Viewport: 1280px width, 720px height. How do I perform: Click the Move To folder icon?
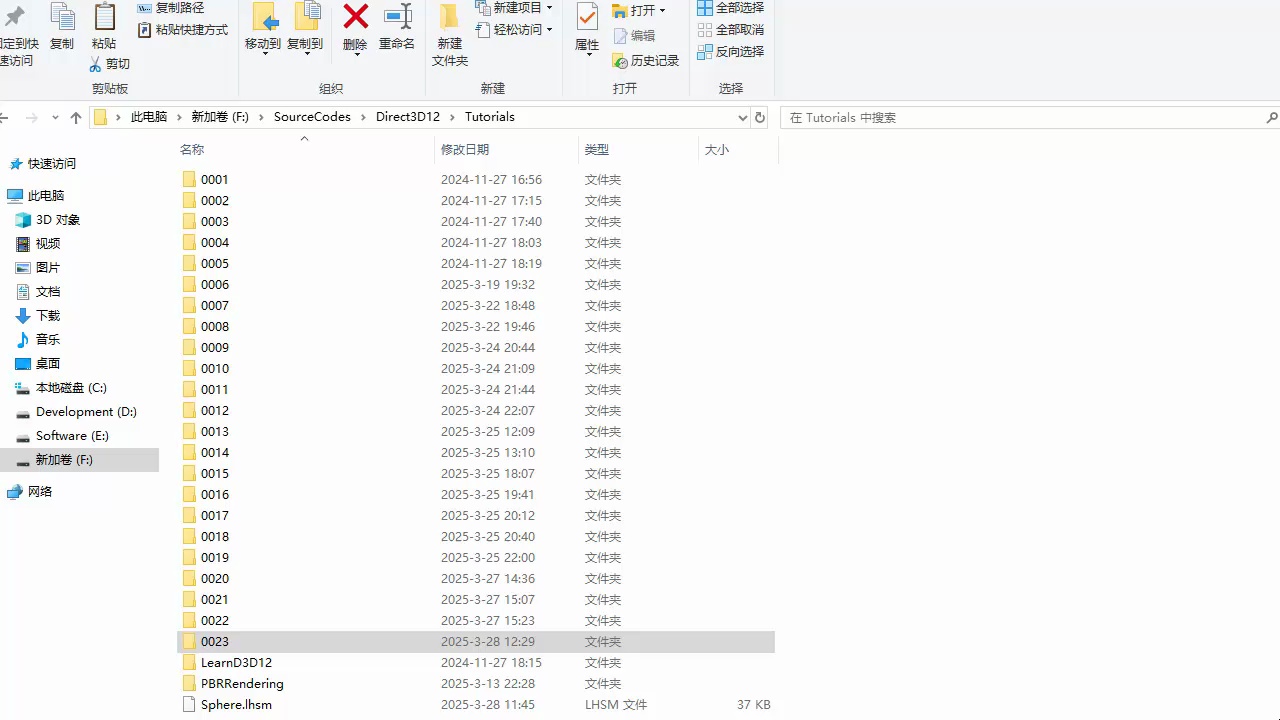[264, 18]
